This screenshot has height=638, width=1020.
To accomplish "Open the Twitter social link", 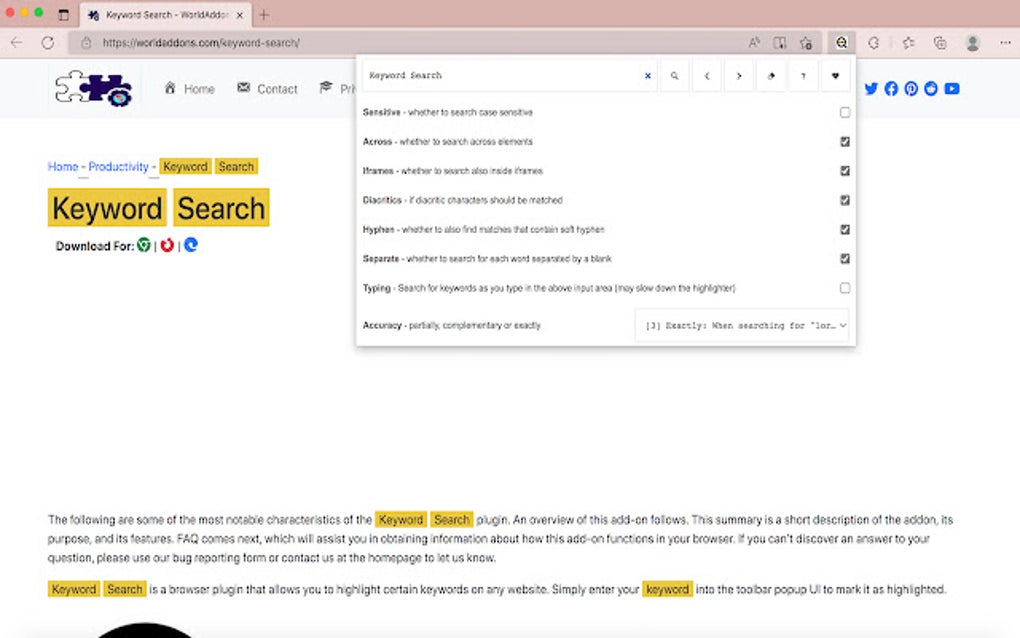I will (871, 88).
